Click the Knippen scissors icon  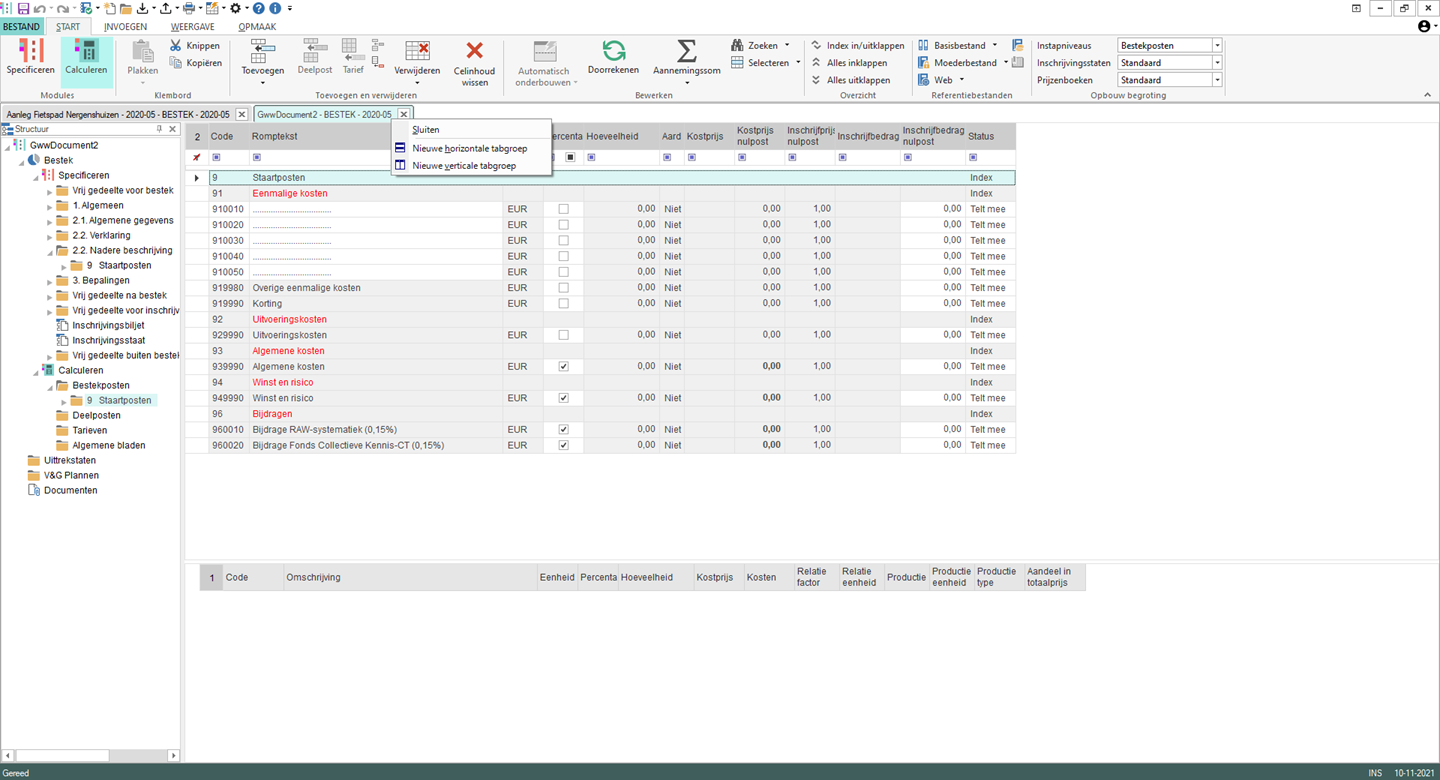(x=176, y=46)
